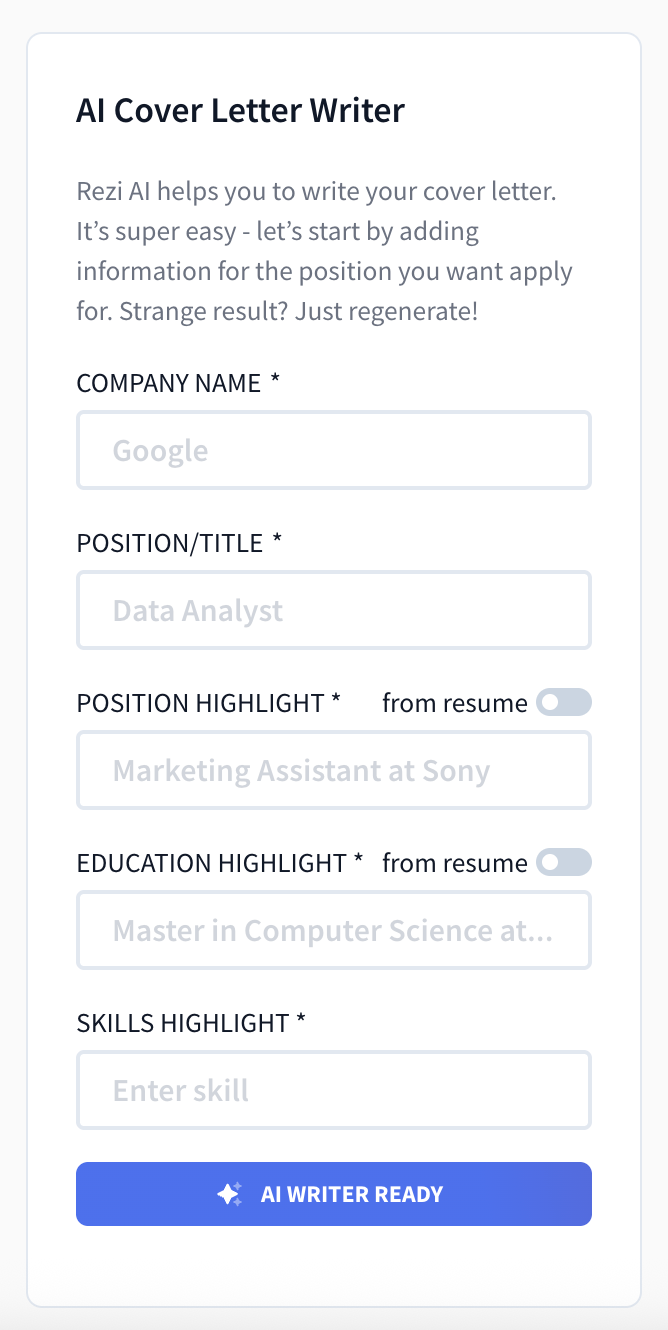Click "from resume" text beside Position Highlight

pos(454,703)
